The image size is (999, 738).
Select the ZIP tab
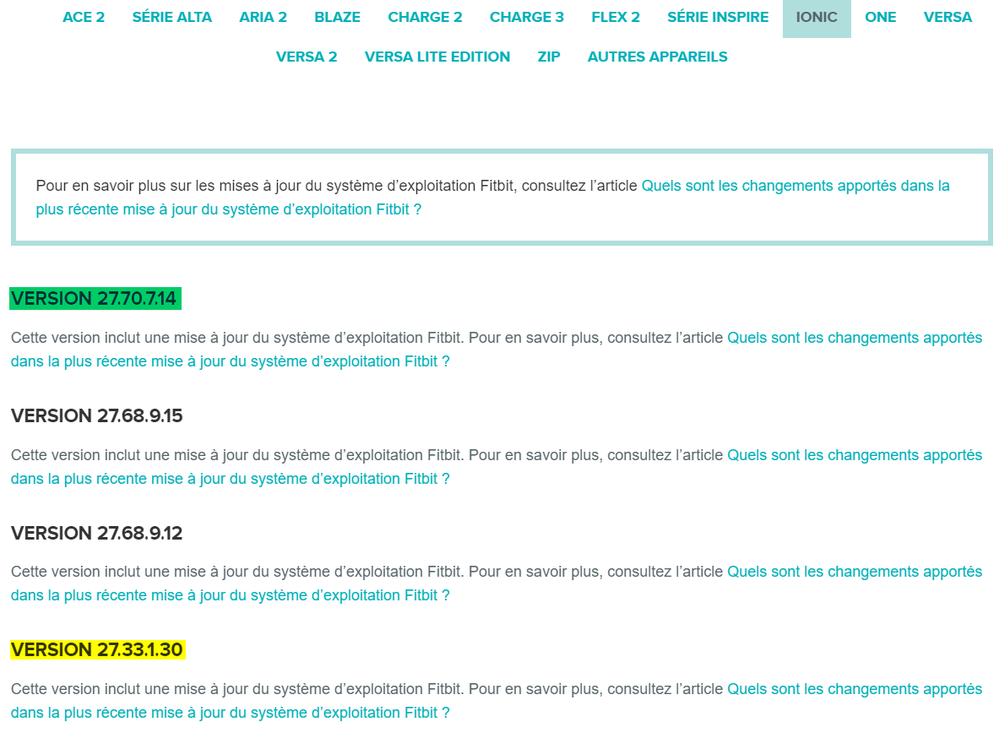[x=549, y=57]
